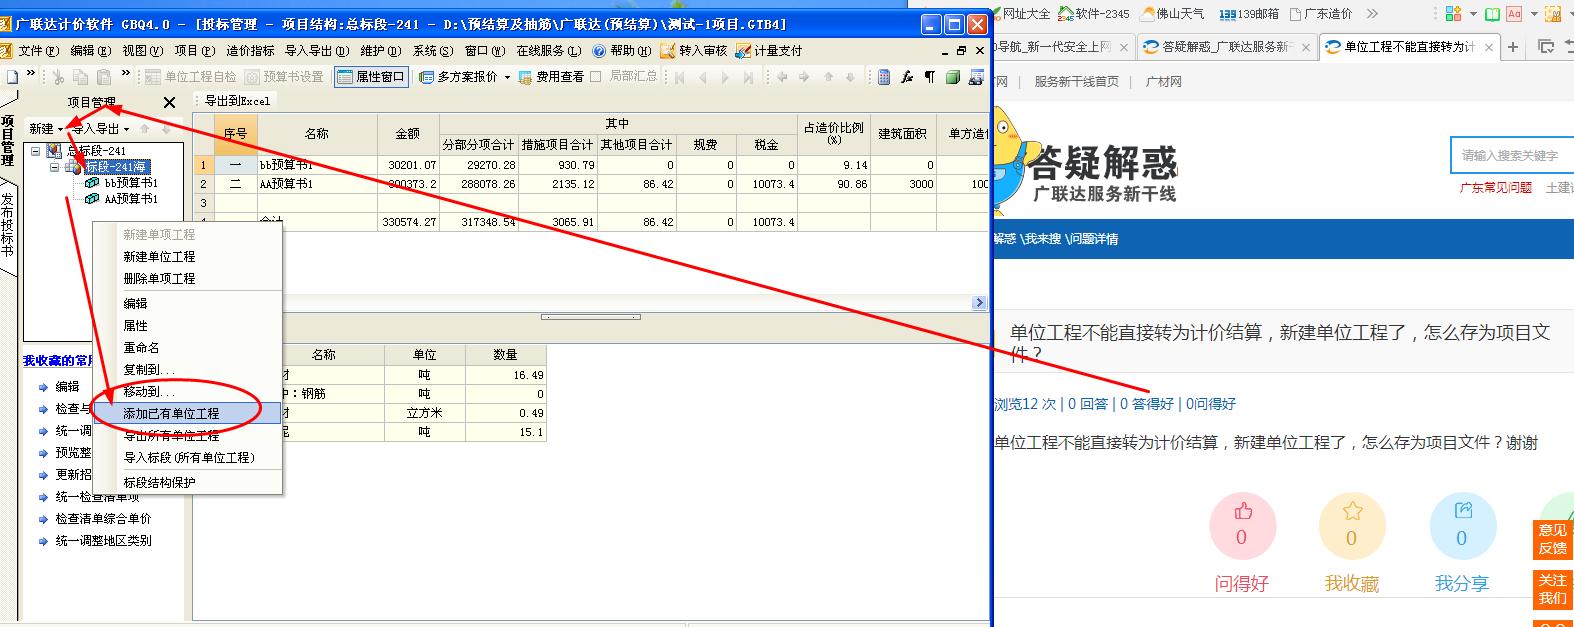
Task: Open the 在线服务 menu
Action: (548, 51)
